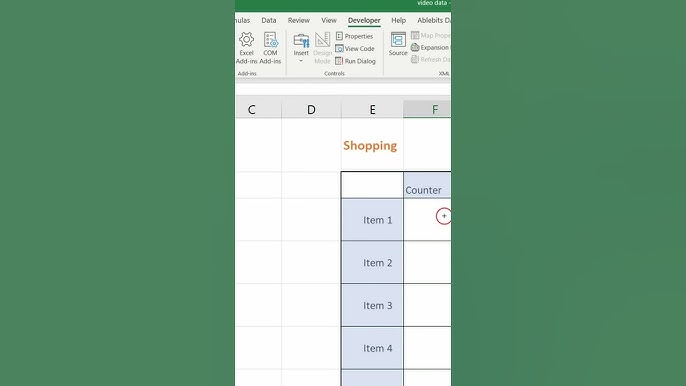This screenshot has height=386, width=686.
Task: Select the Item 4 cell
Action: pos(372,348)
